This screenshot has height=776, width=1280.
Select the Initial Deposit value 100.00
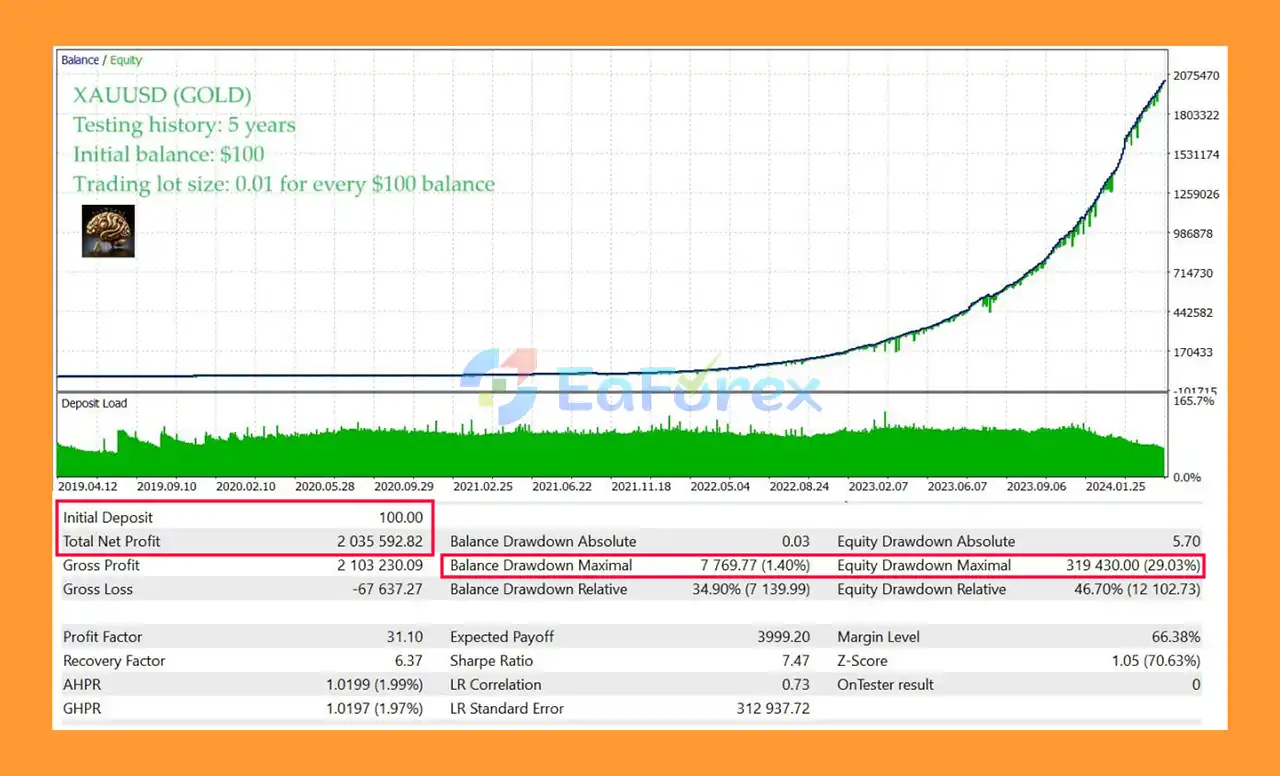(400, 518)
